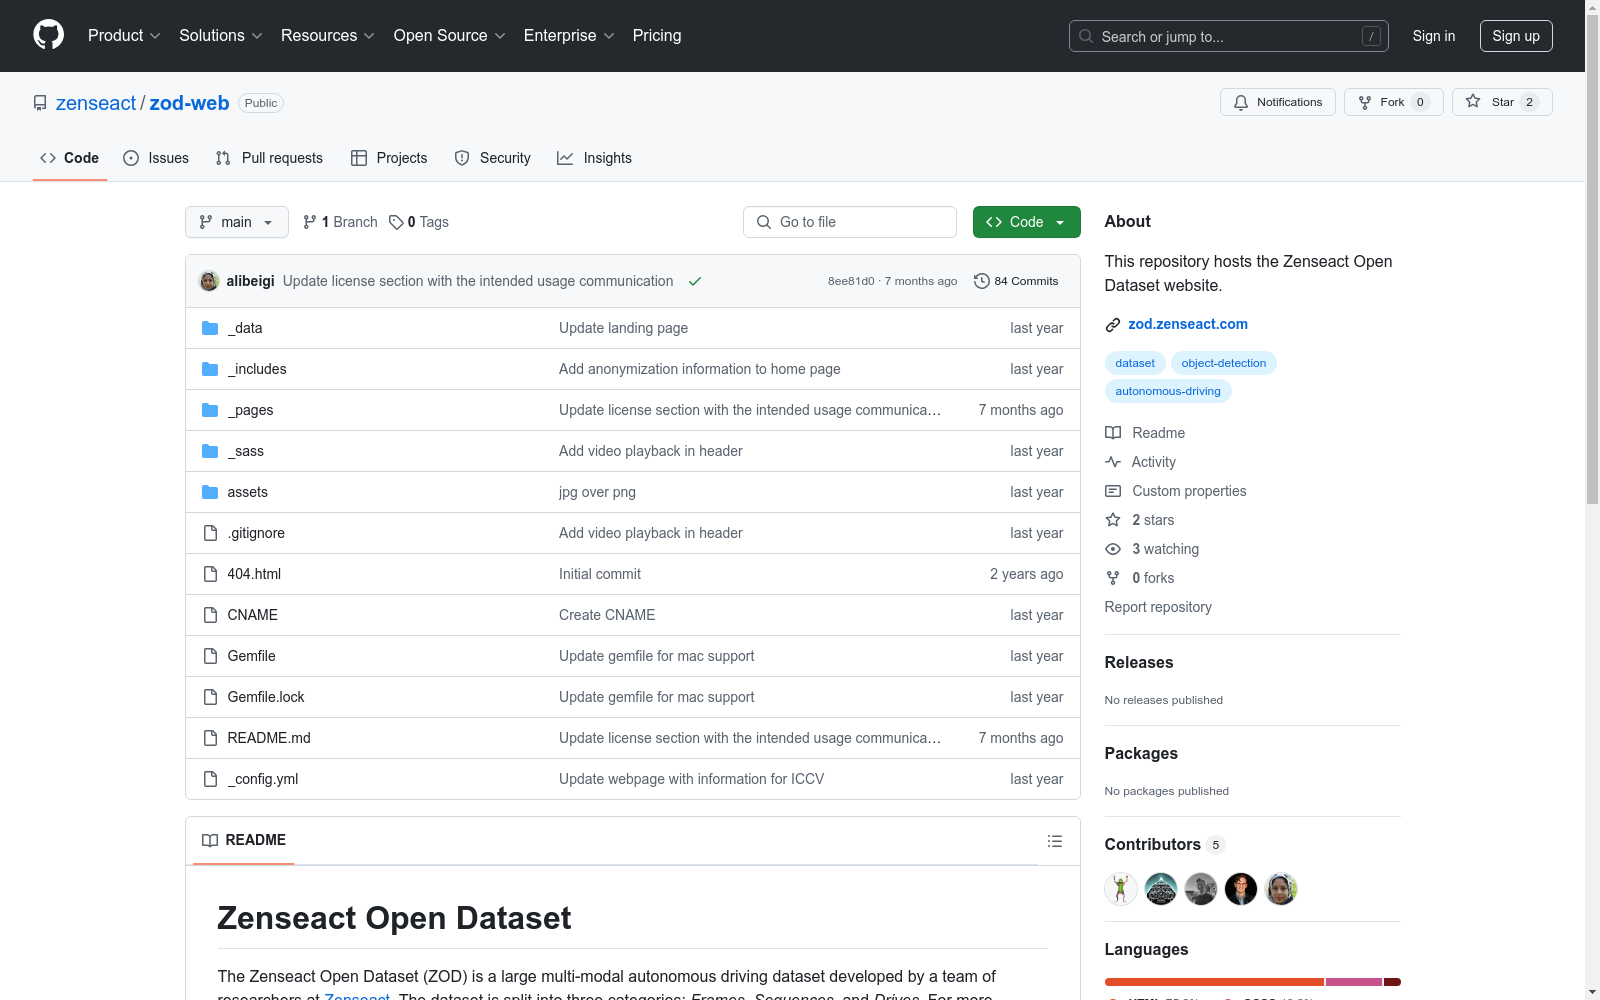Click the object-detection topic tag
This screenshot has height=1000, width=1600.
1224,363
